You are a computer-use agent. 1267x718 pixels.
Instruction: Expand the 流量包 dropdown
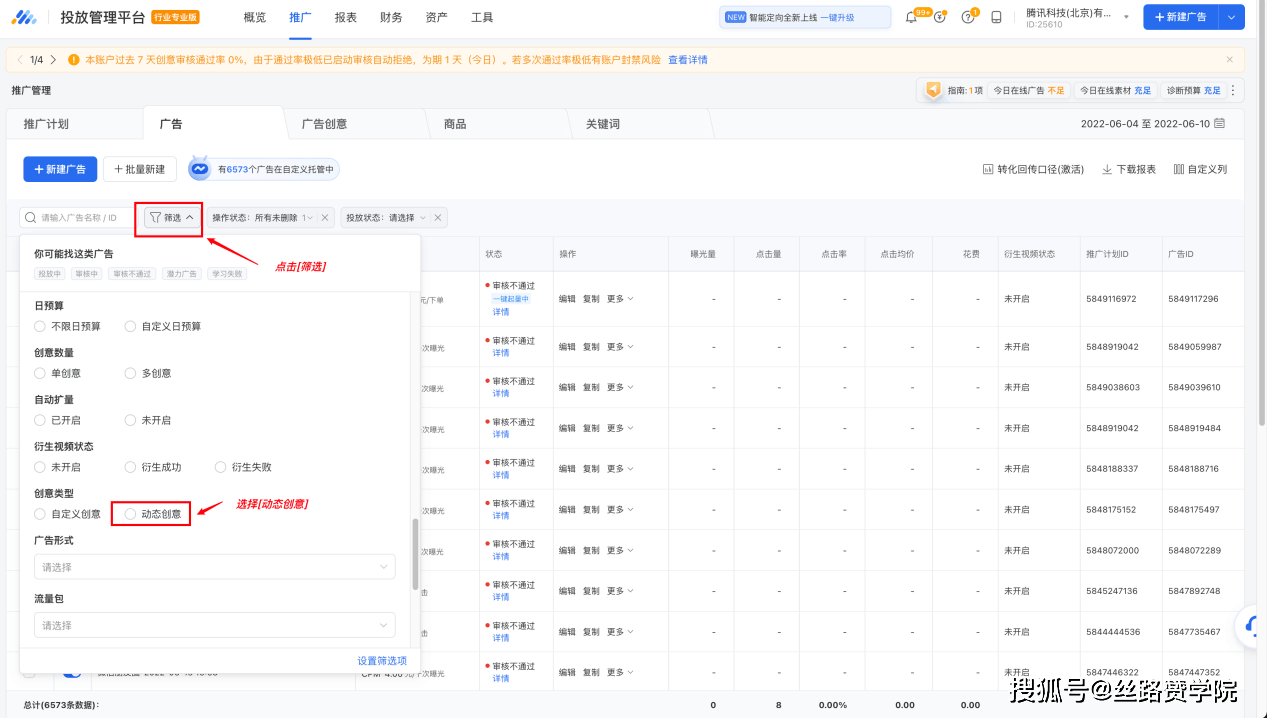[x=215, y=625]
